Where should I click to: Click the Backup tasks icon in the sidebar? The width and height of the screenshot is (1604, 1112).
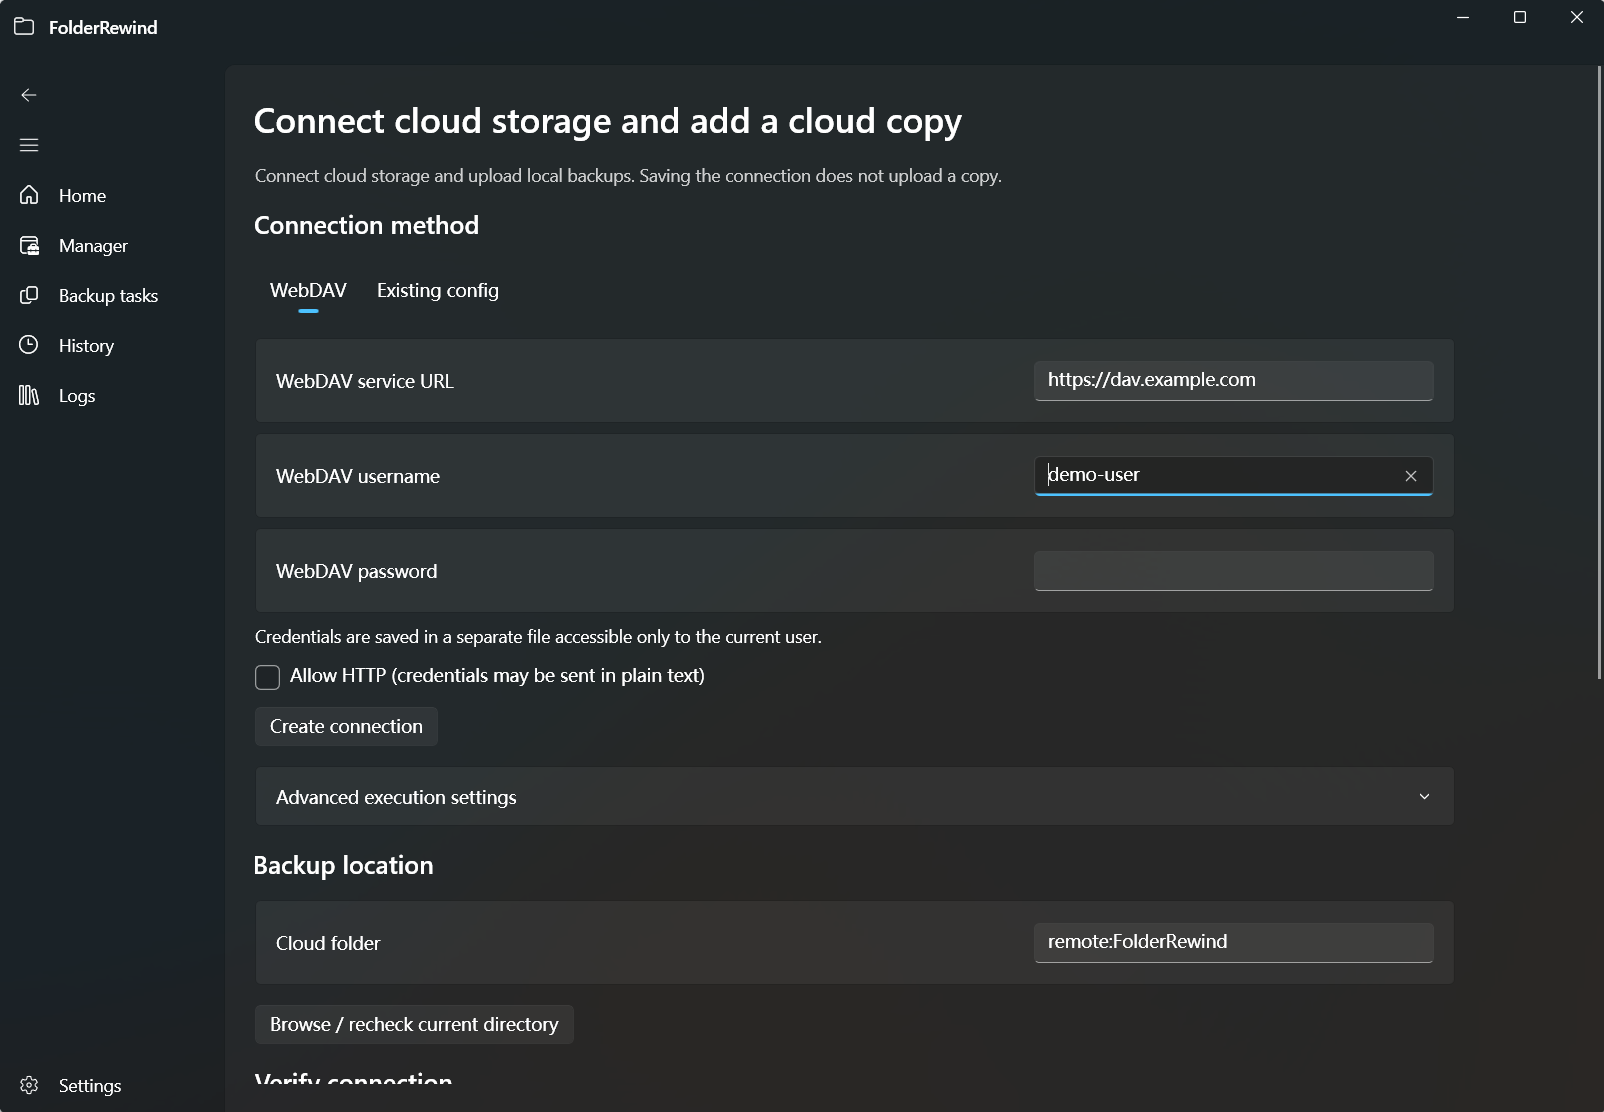(29, 295)
